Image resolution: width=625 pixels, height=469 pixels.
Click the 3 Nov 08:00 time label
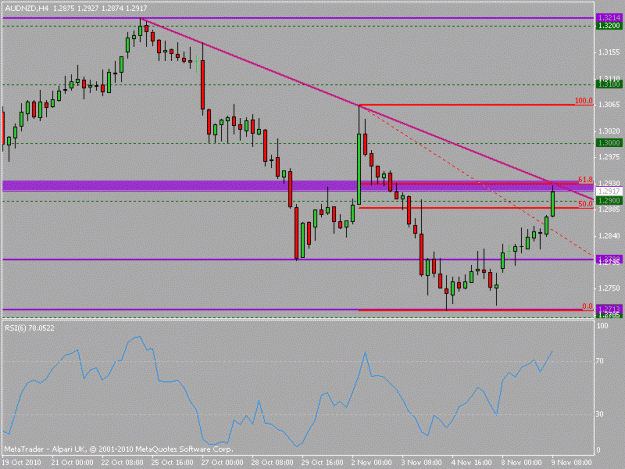(421, 462)
